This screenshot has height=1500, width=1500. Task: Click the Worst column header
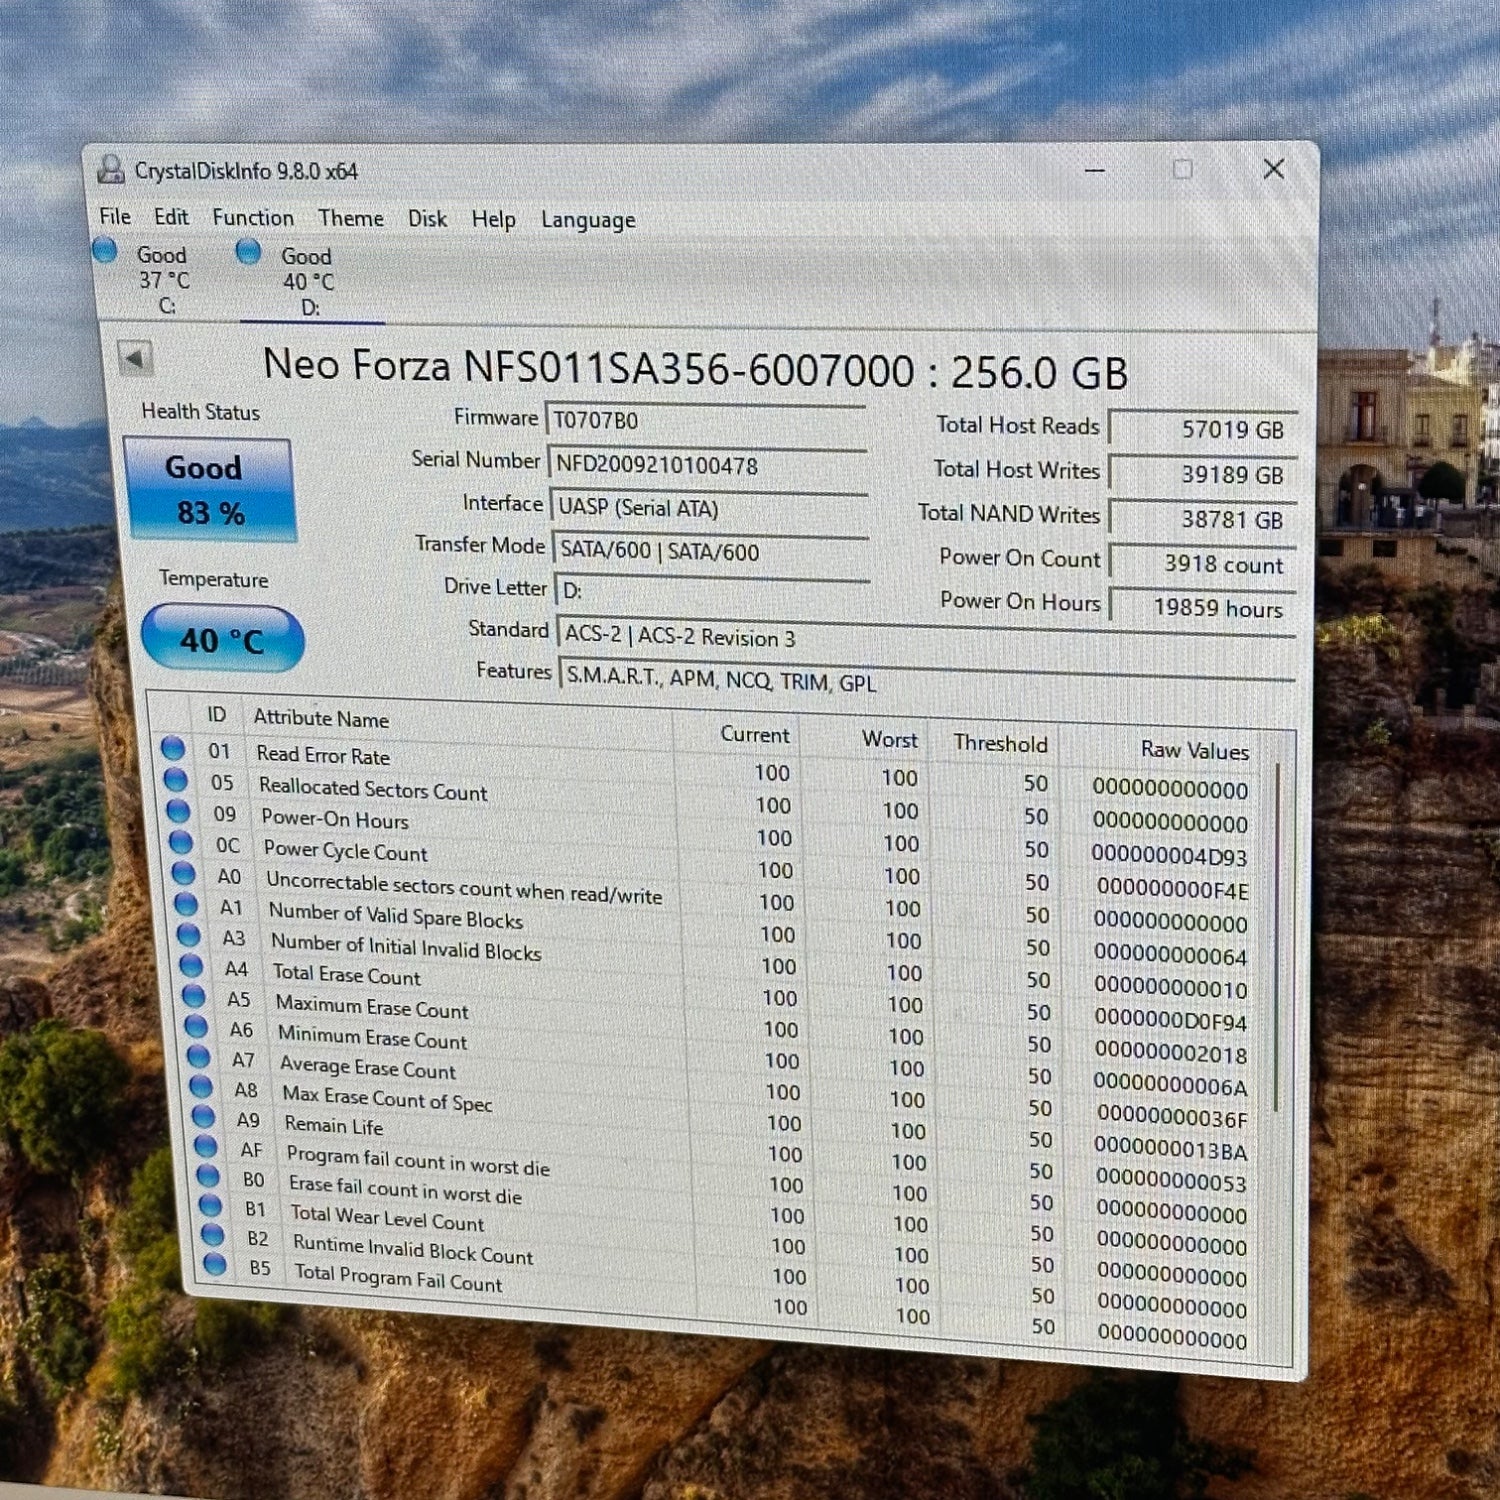point(890,740)
